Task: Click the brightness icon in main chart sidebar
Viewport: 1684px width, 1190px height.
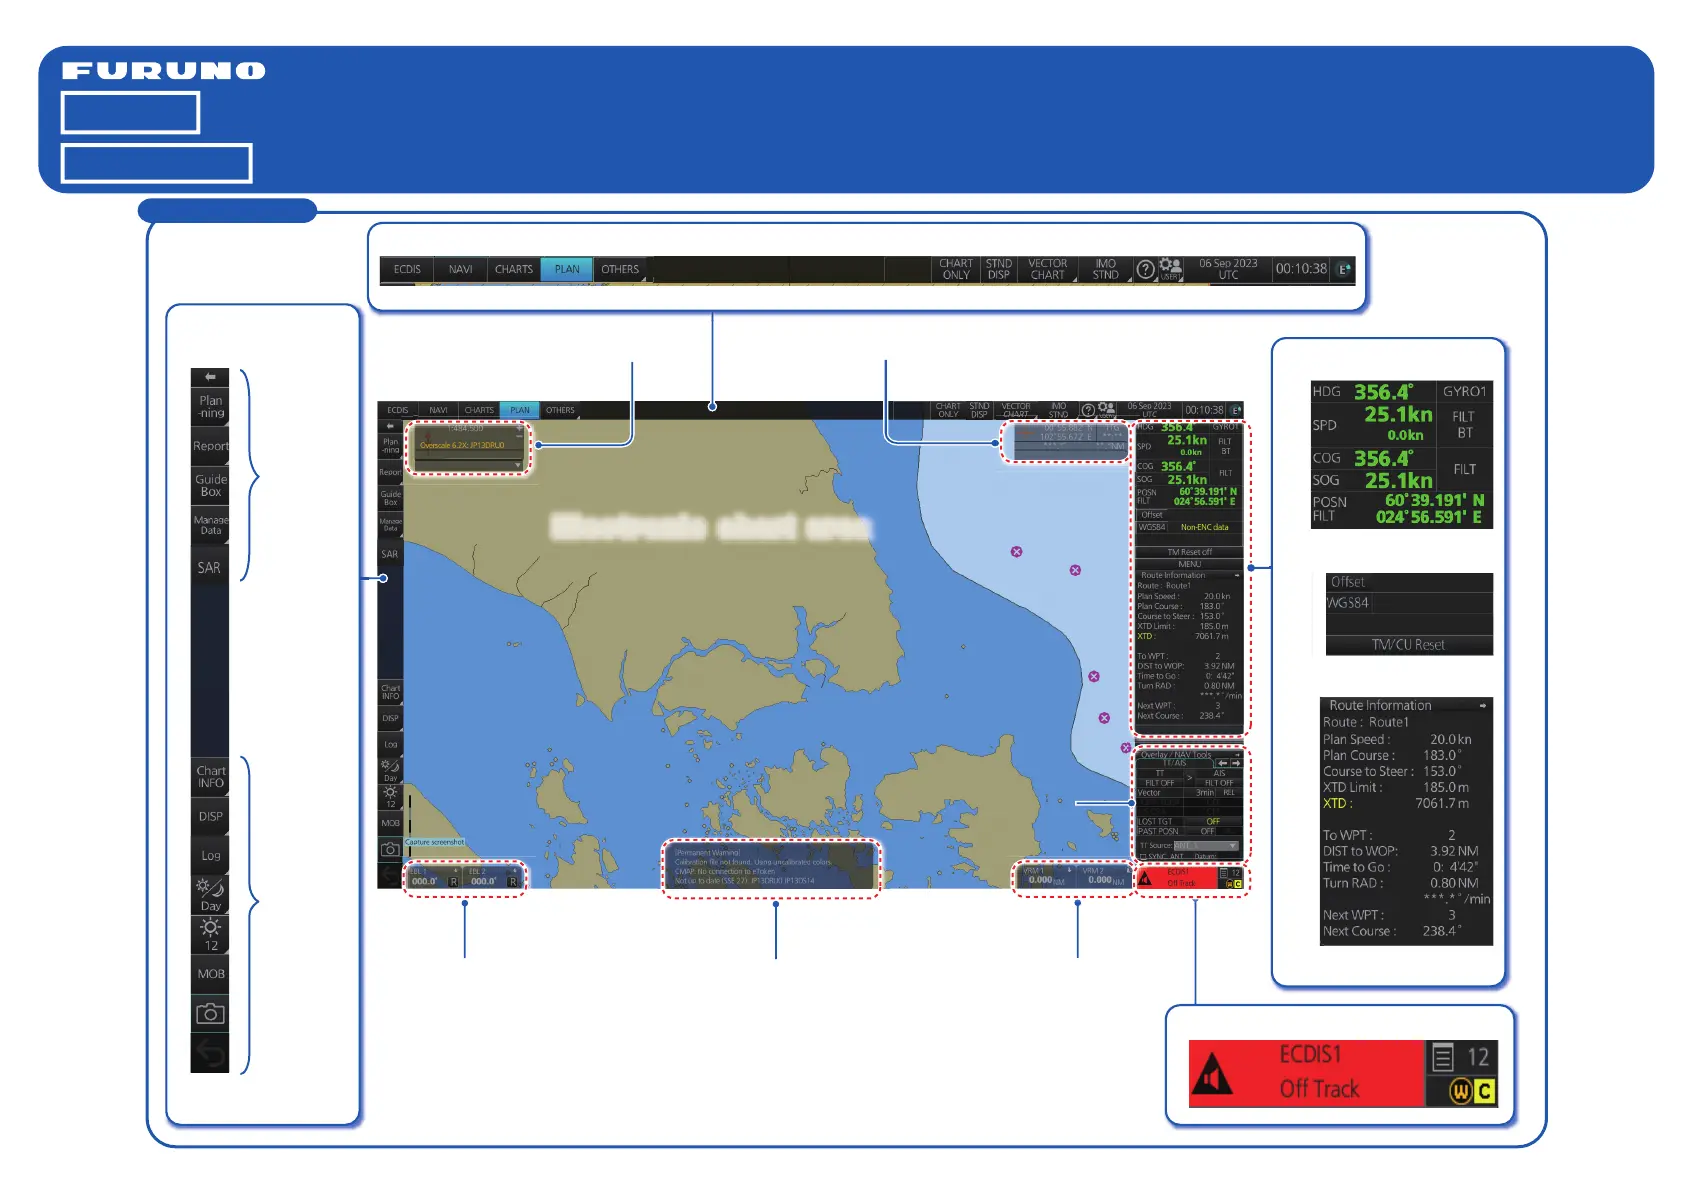Action: [390, 796]
